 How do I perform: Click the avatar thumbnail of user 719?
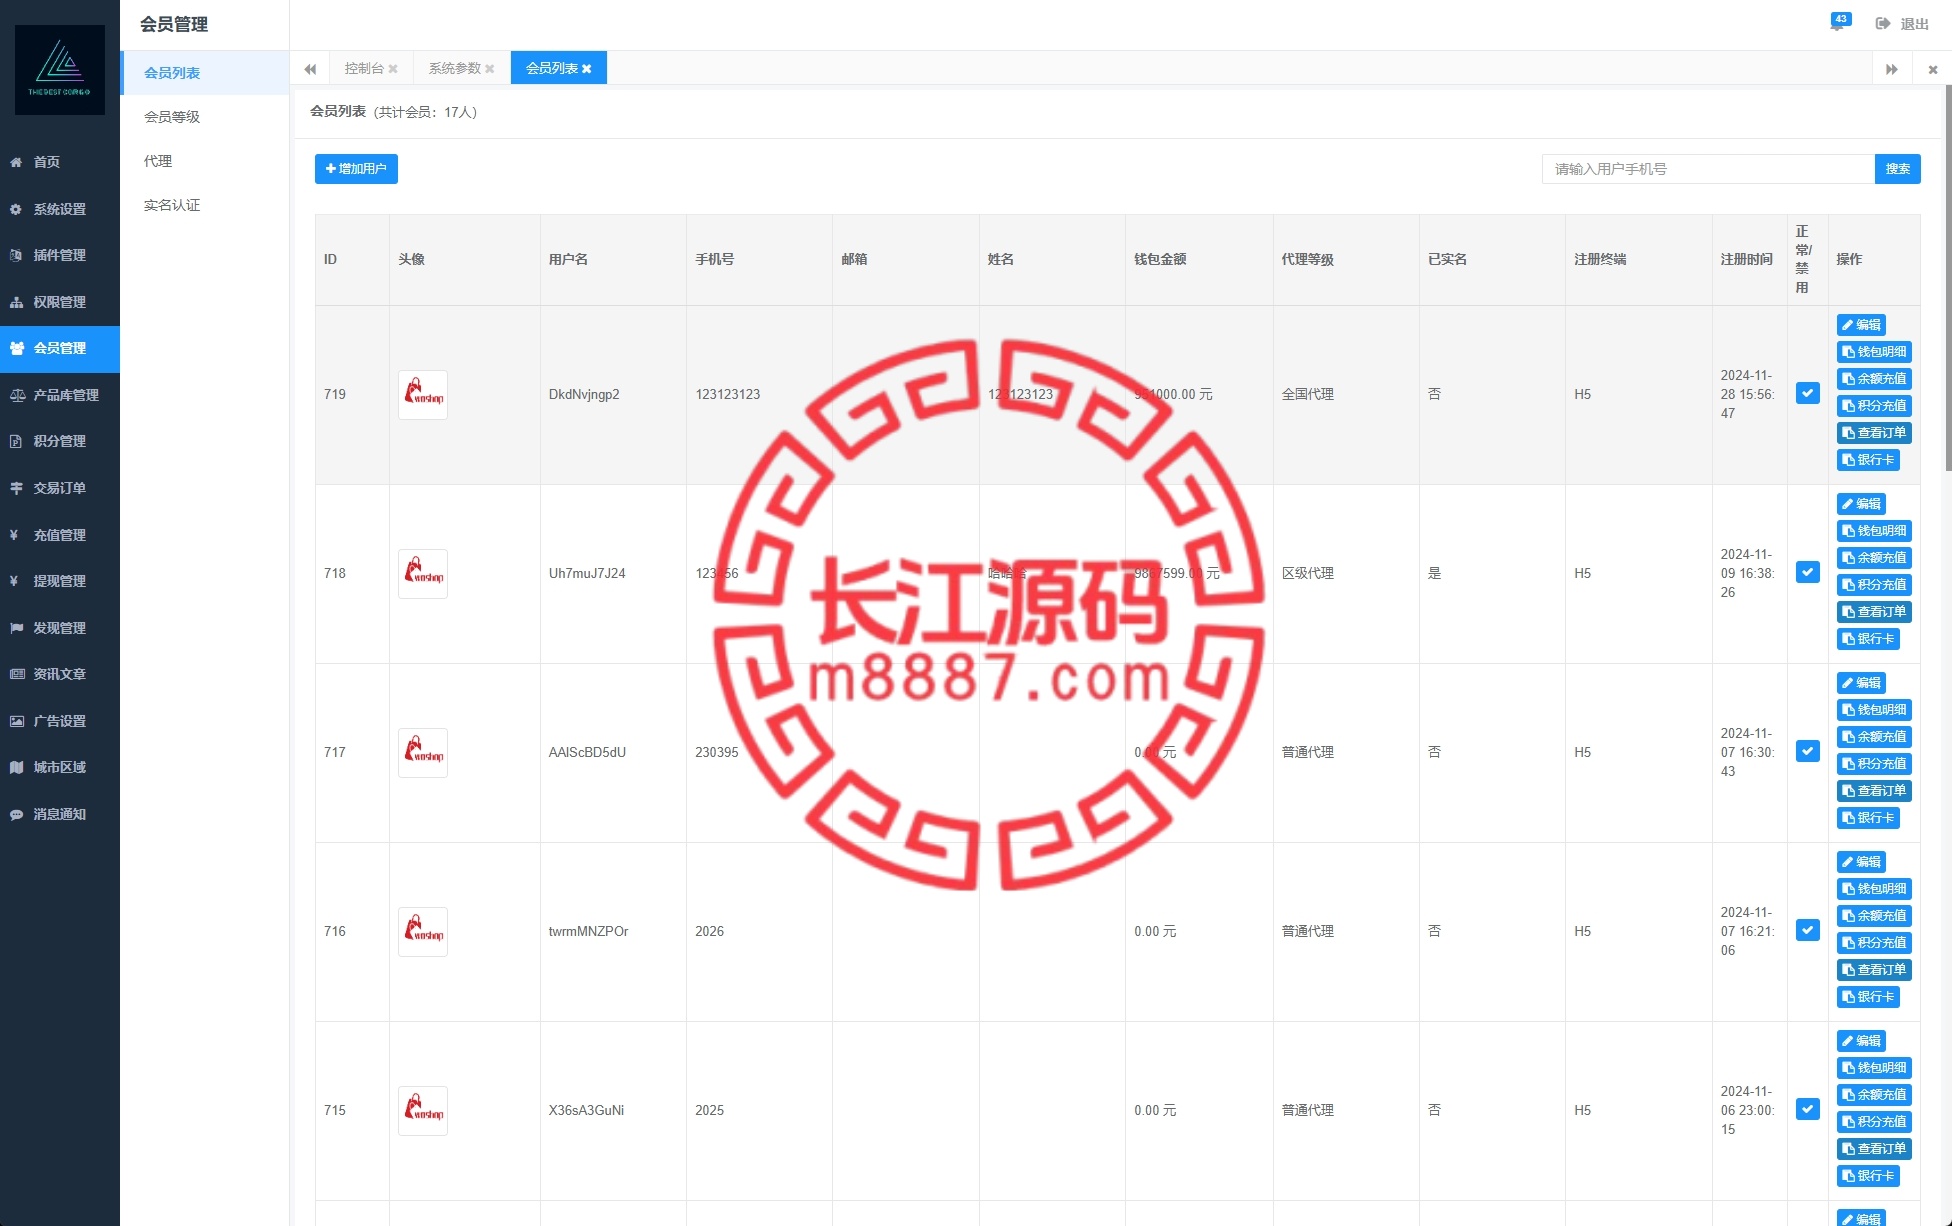(423, 395)
